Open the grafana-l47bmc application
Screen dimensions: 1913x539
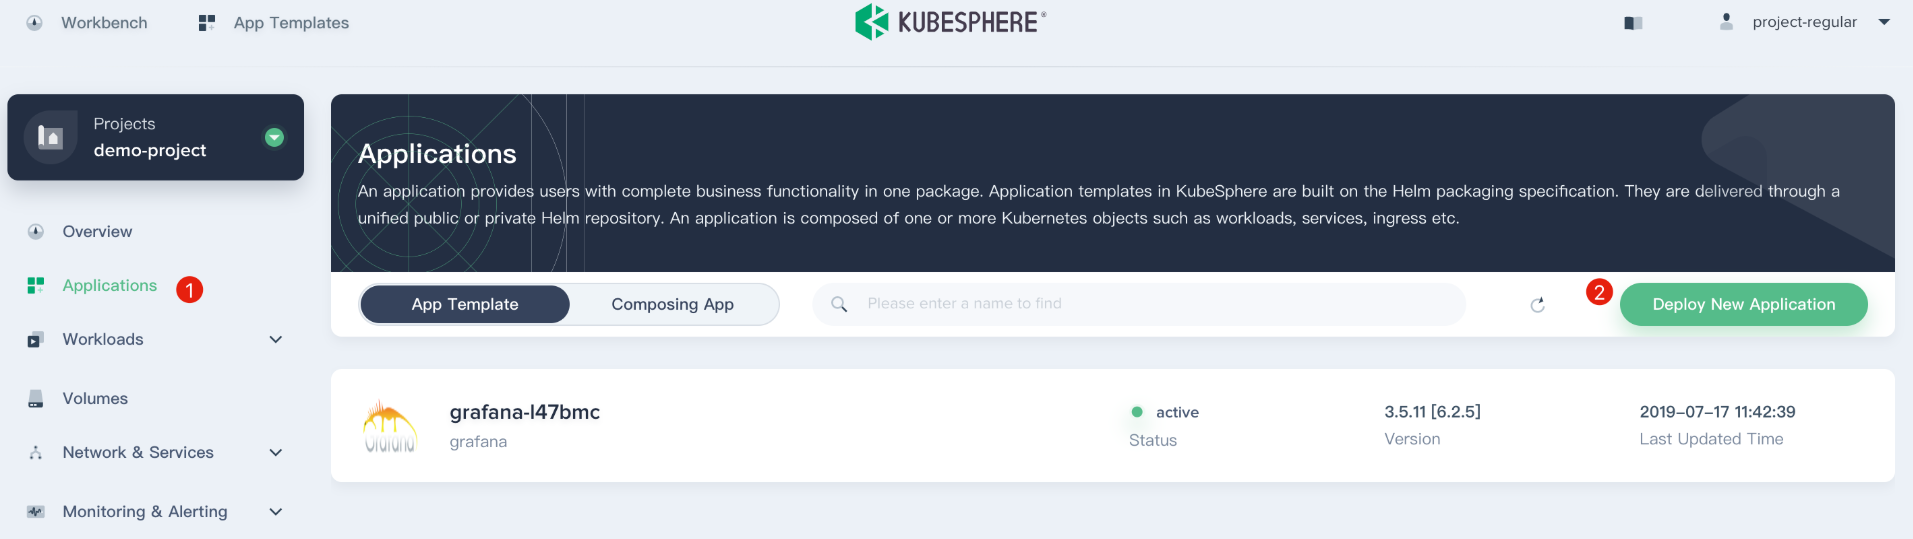525,412
